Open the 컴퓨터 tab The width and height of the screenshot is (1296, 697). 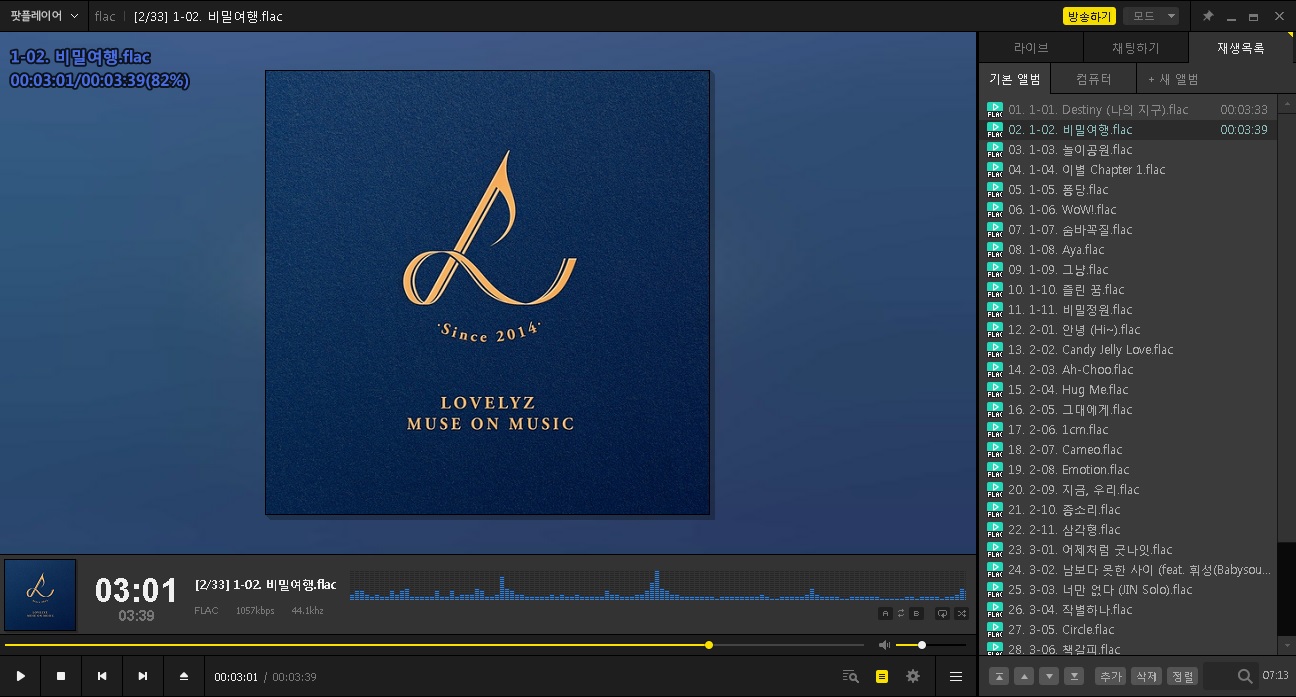click(x=1093, y=79)
